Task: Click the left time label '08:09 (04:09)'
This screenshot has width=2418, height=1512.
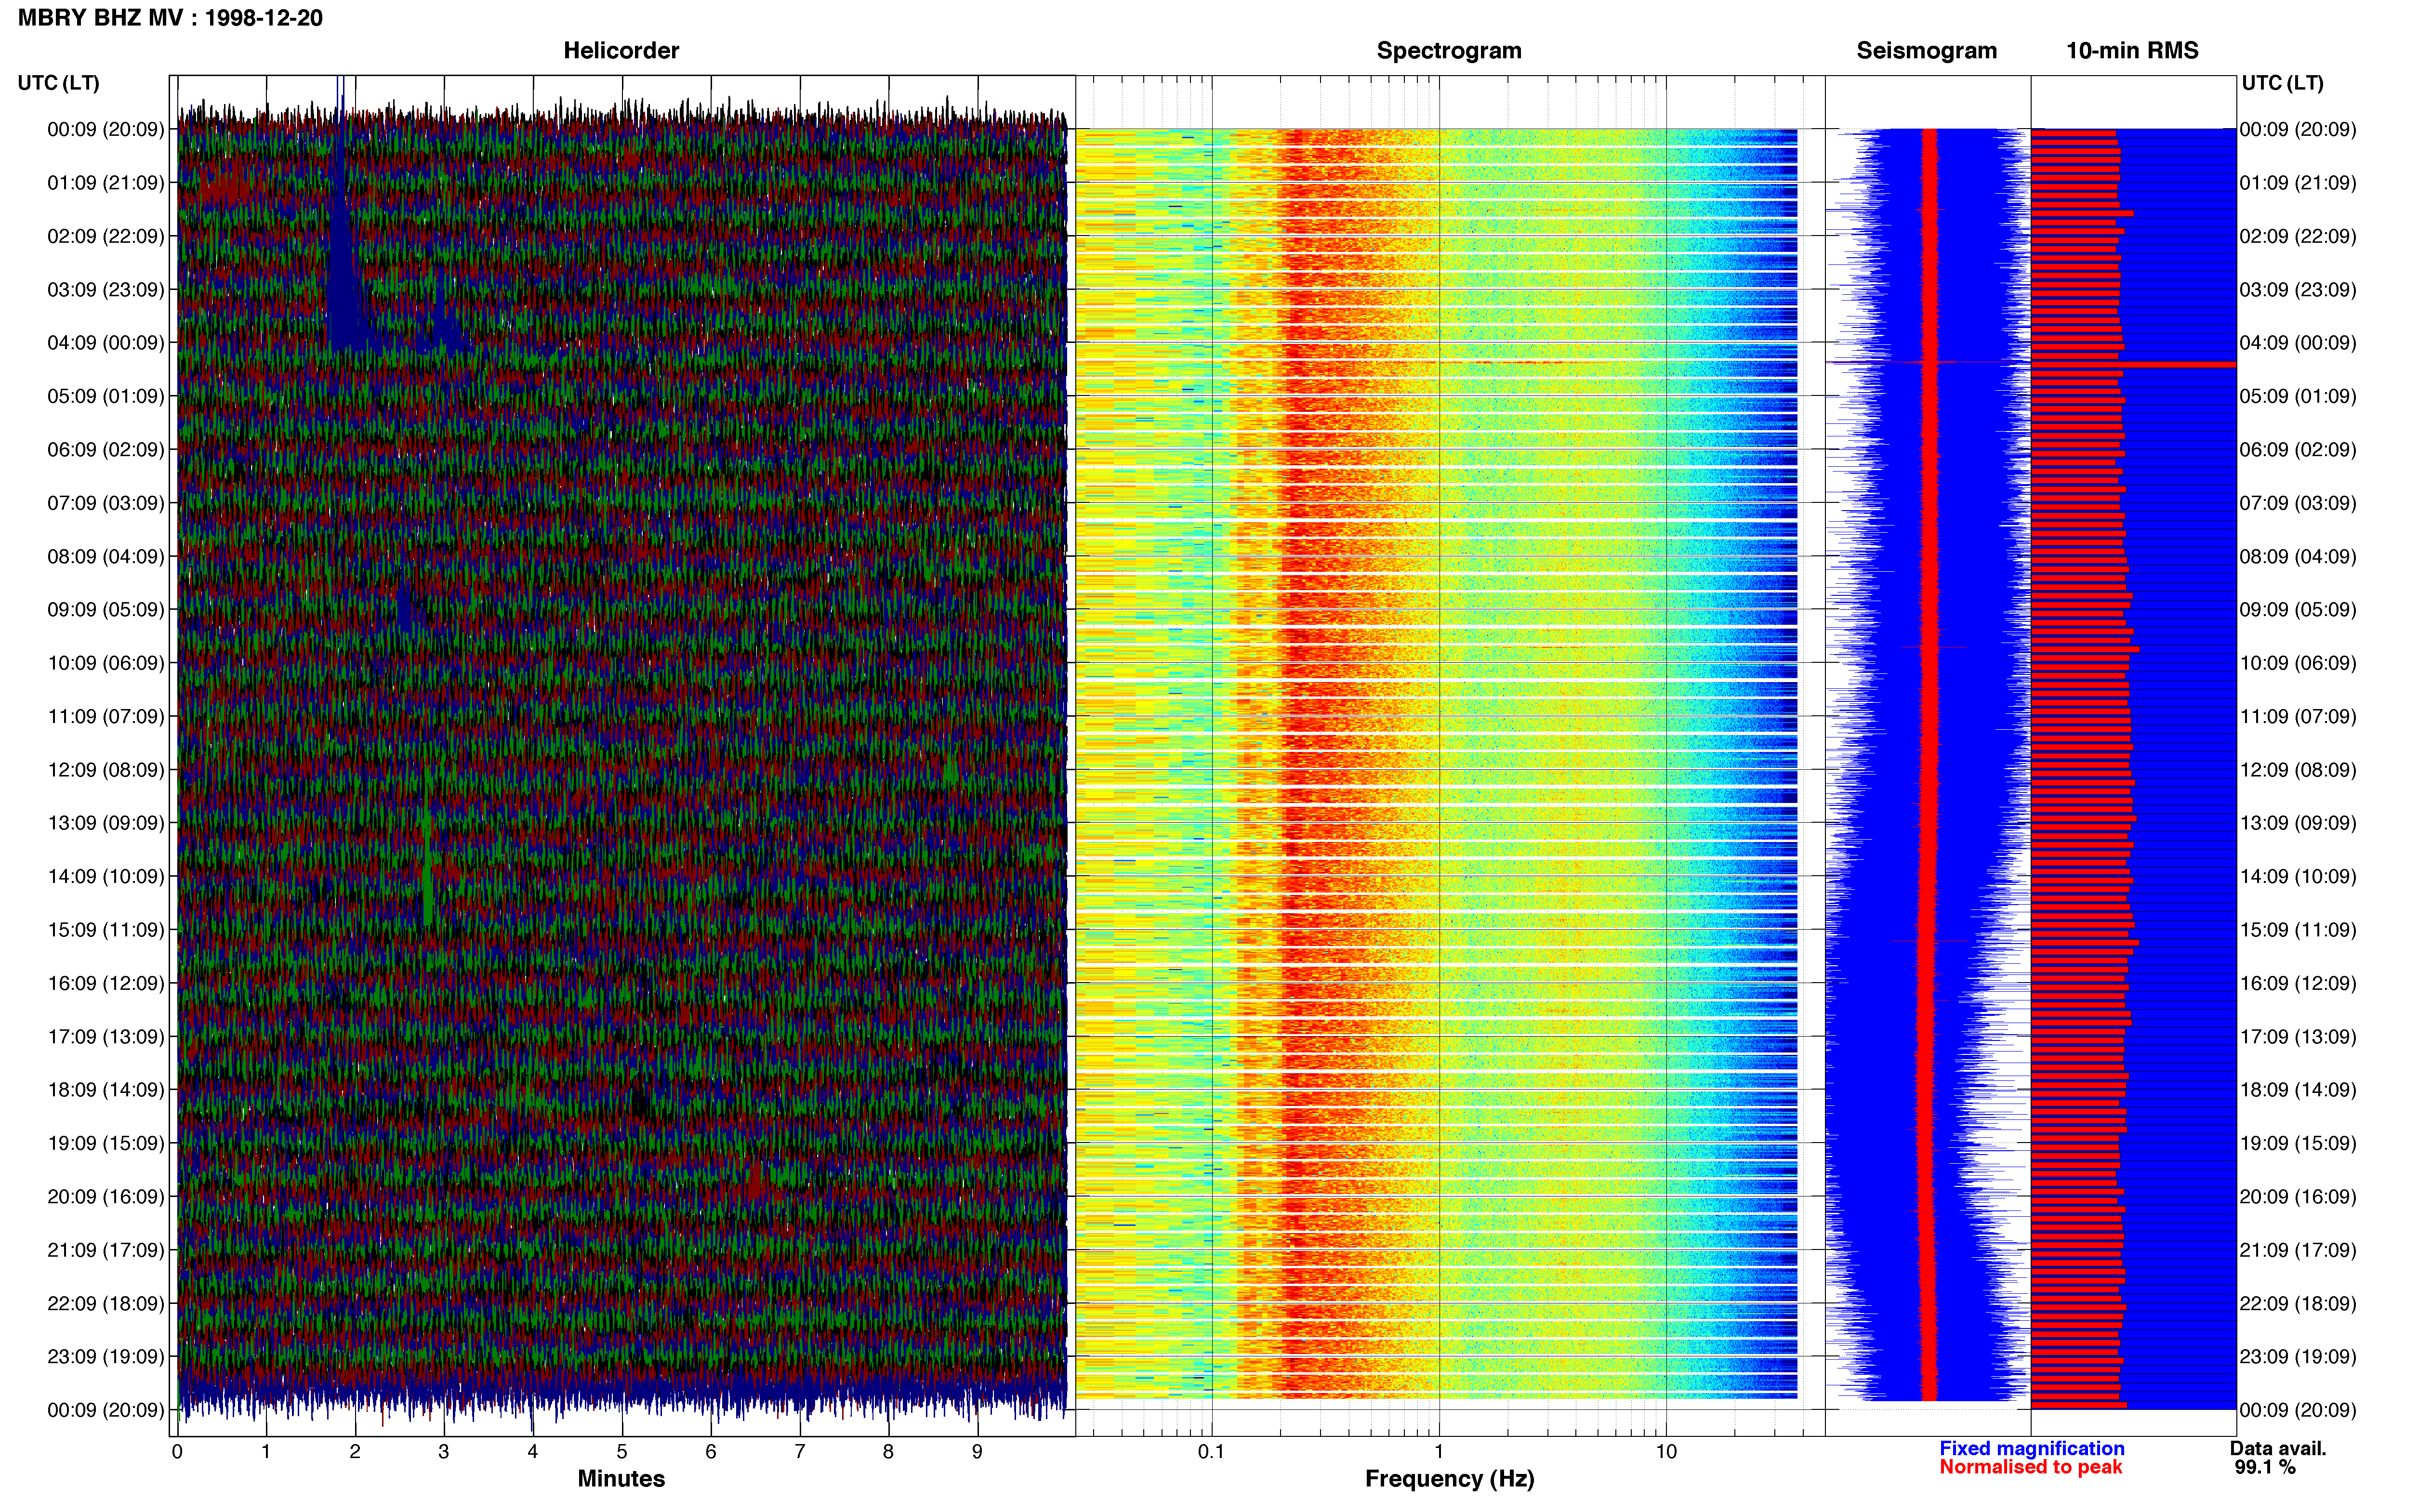Action: [x=106, y=556]
